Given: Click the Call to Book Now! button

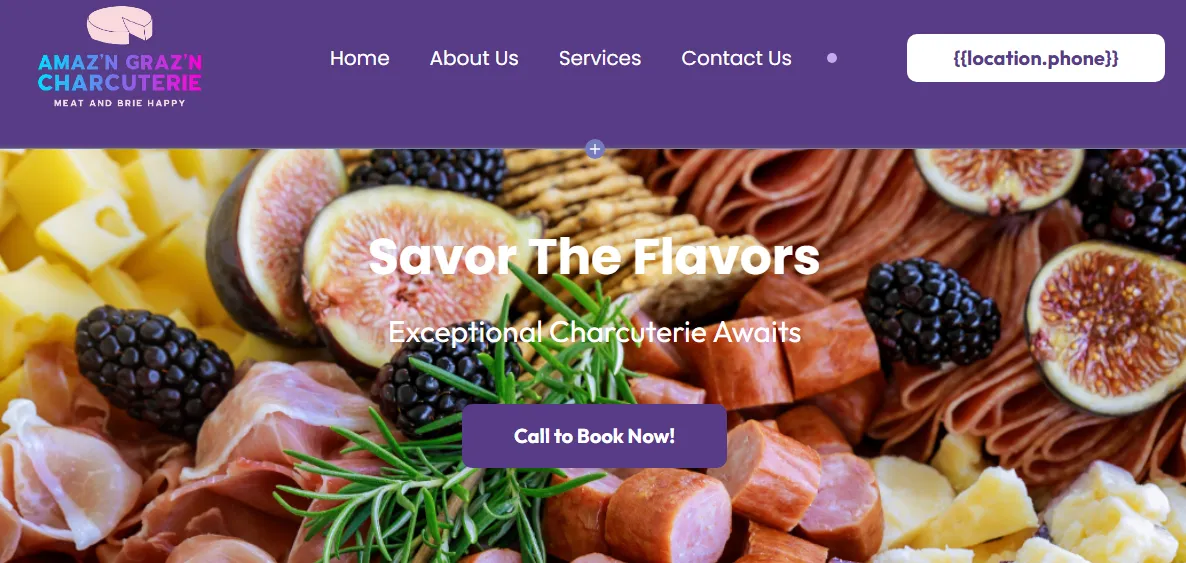Looking at the screenshot, I should [x=595, y=436].
